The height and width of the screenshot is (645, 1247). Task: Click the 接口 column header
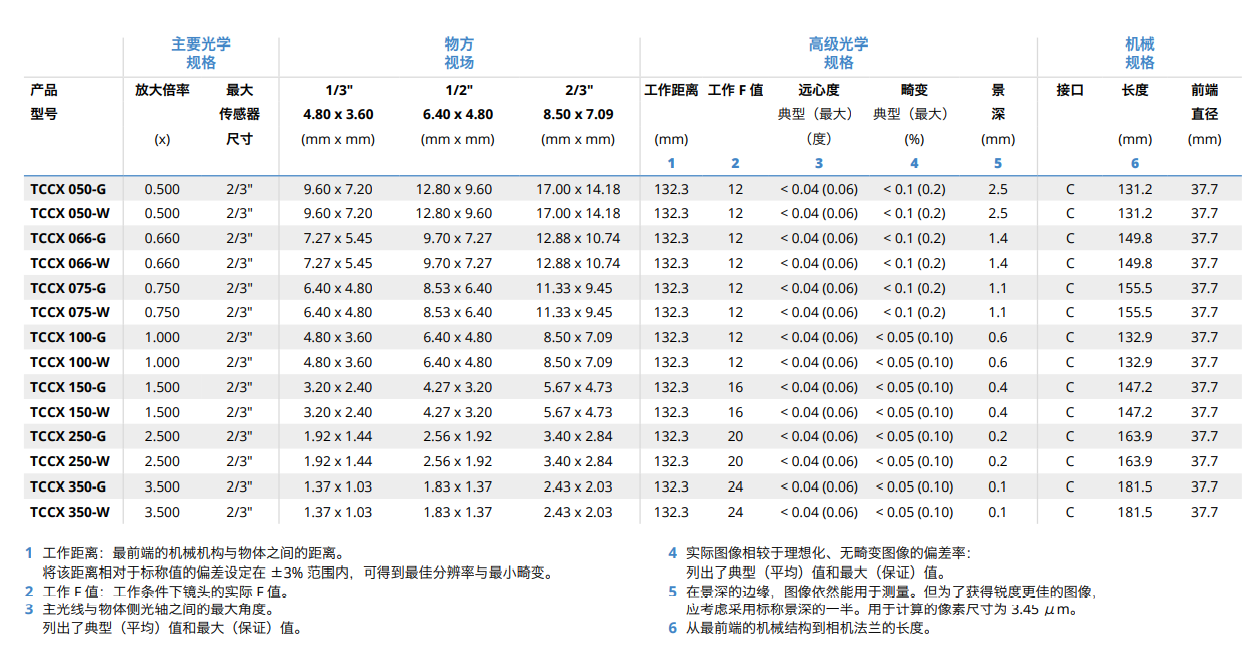pyautogui.click(x=1070, y=90)
